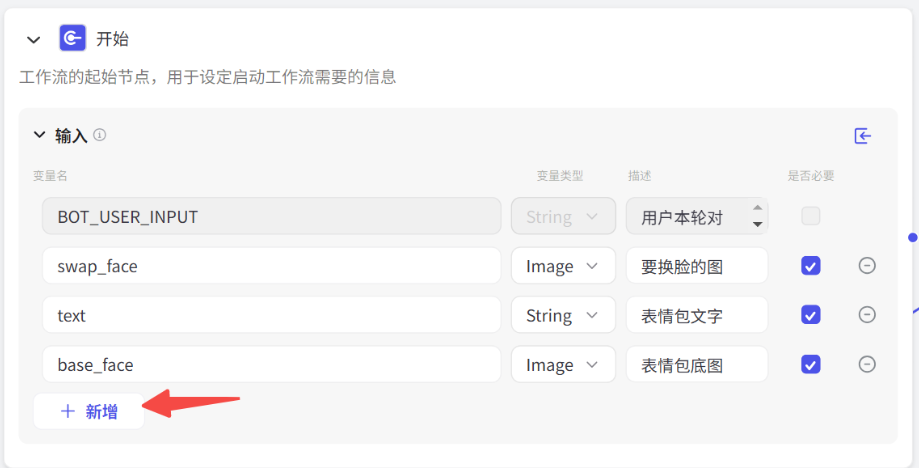The height and width of the screenshot is (471, 919).
Task: Click 新增 to add a variable
Action: click(x=89, y=411)
